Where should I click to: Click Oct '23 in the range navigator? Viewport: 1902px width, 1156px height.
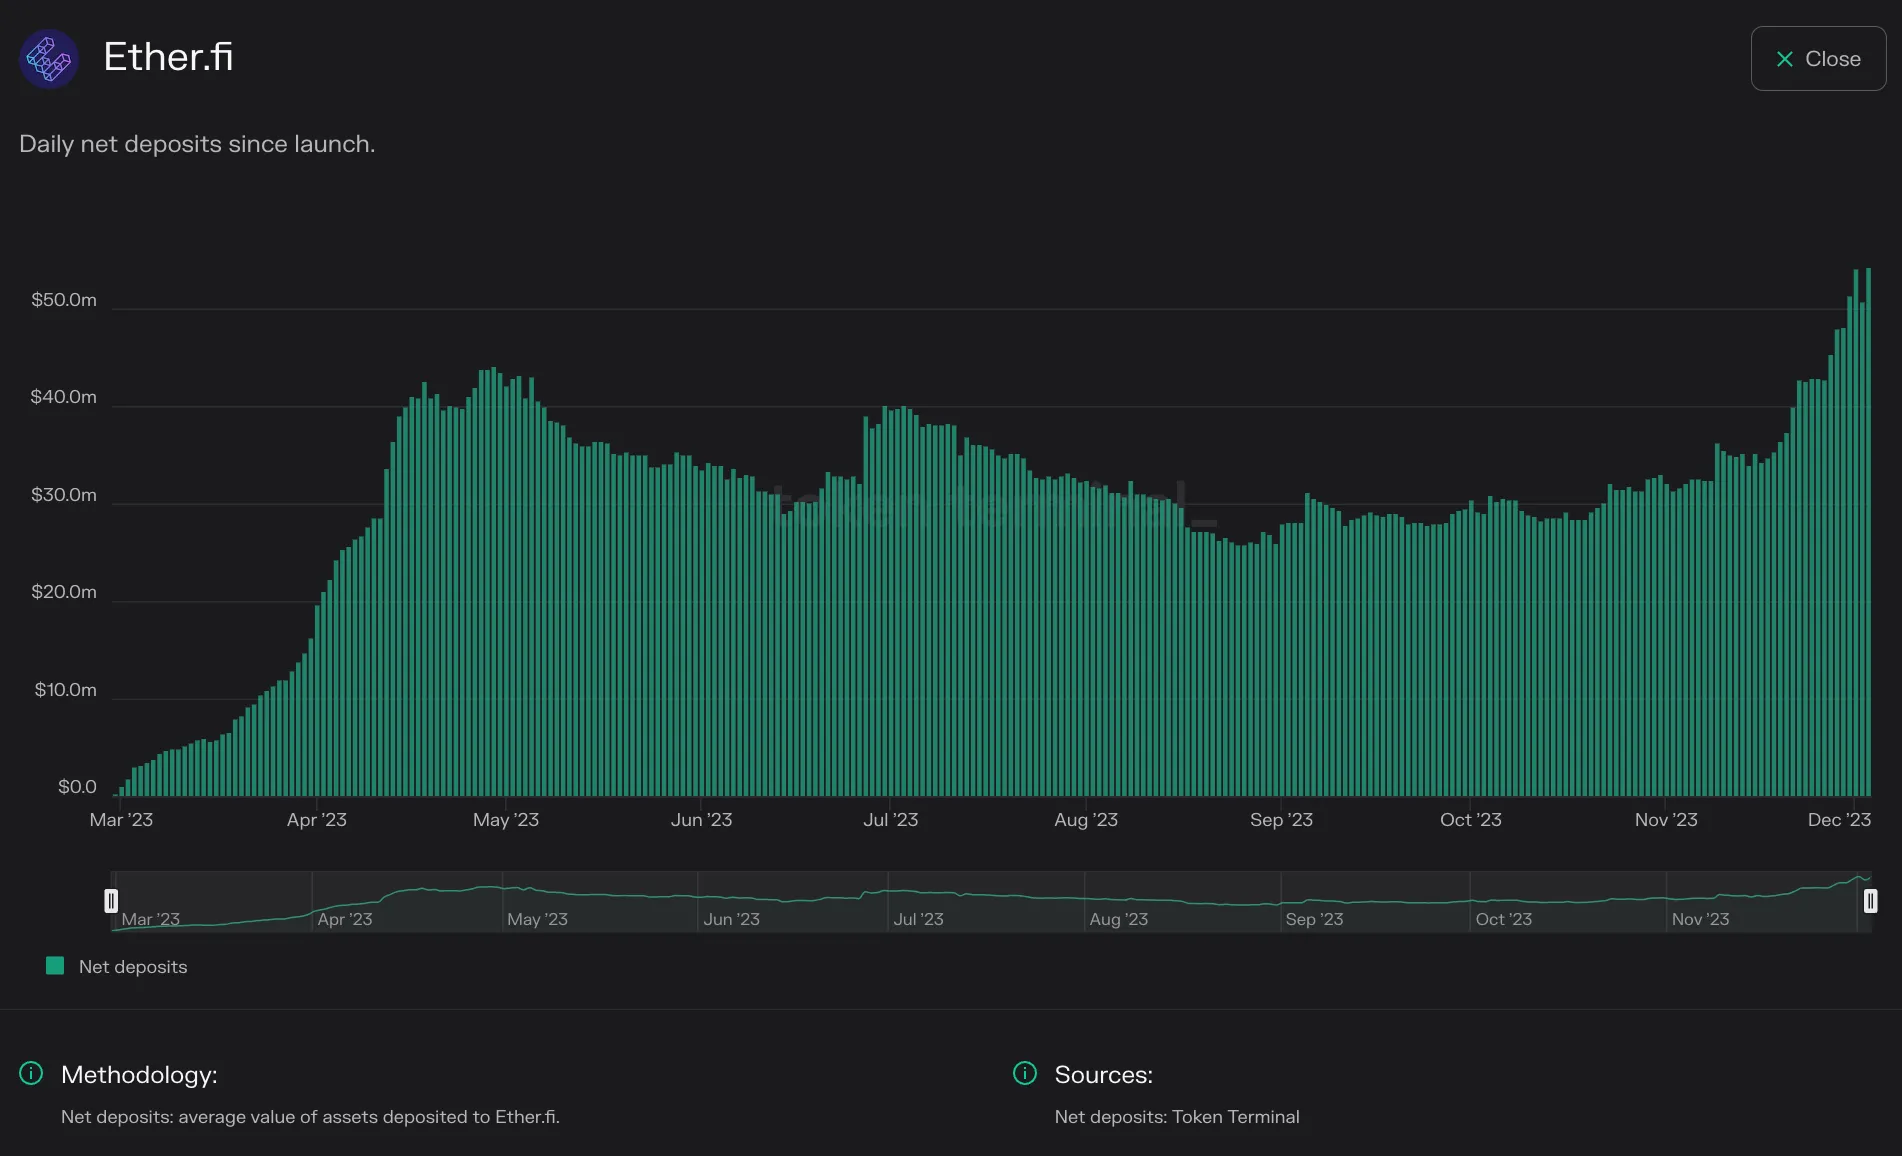pos(1503,919)
